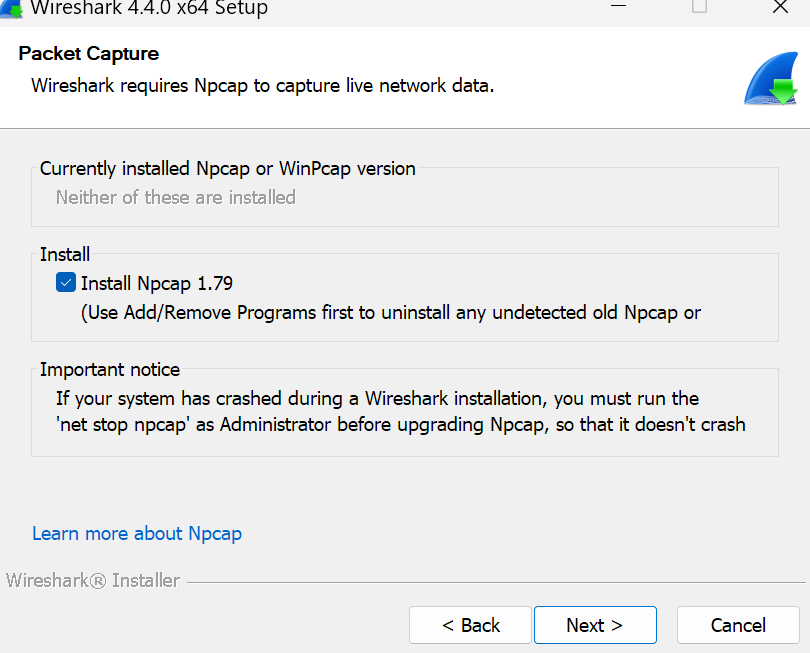Go back with the Back button
This screenshot has width=810, height=653.
click(470, 625)
